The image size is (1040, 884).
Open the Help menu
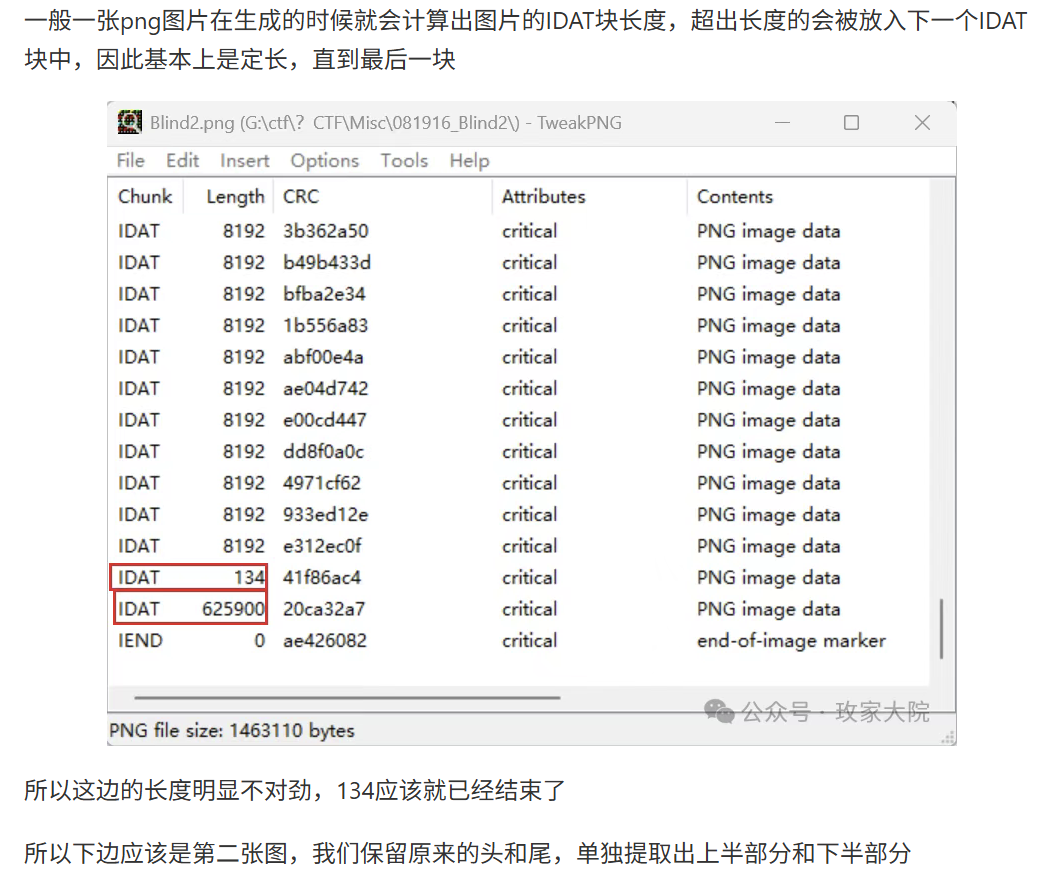tap(469, 160)
